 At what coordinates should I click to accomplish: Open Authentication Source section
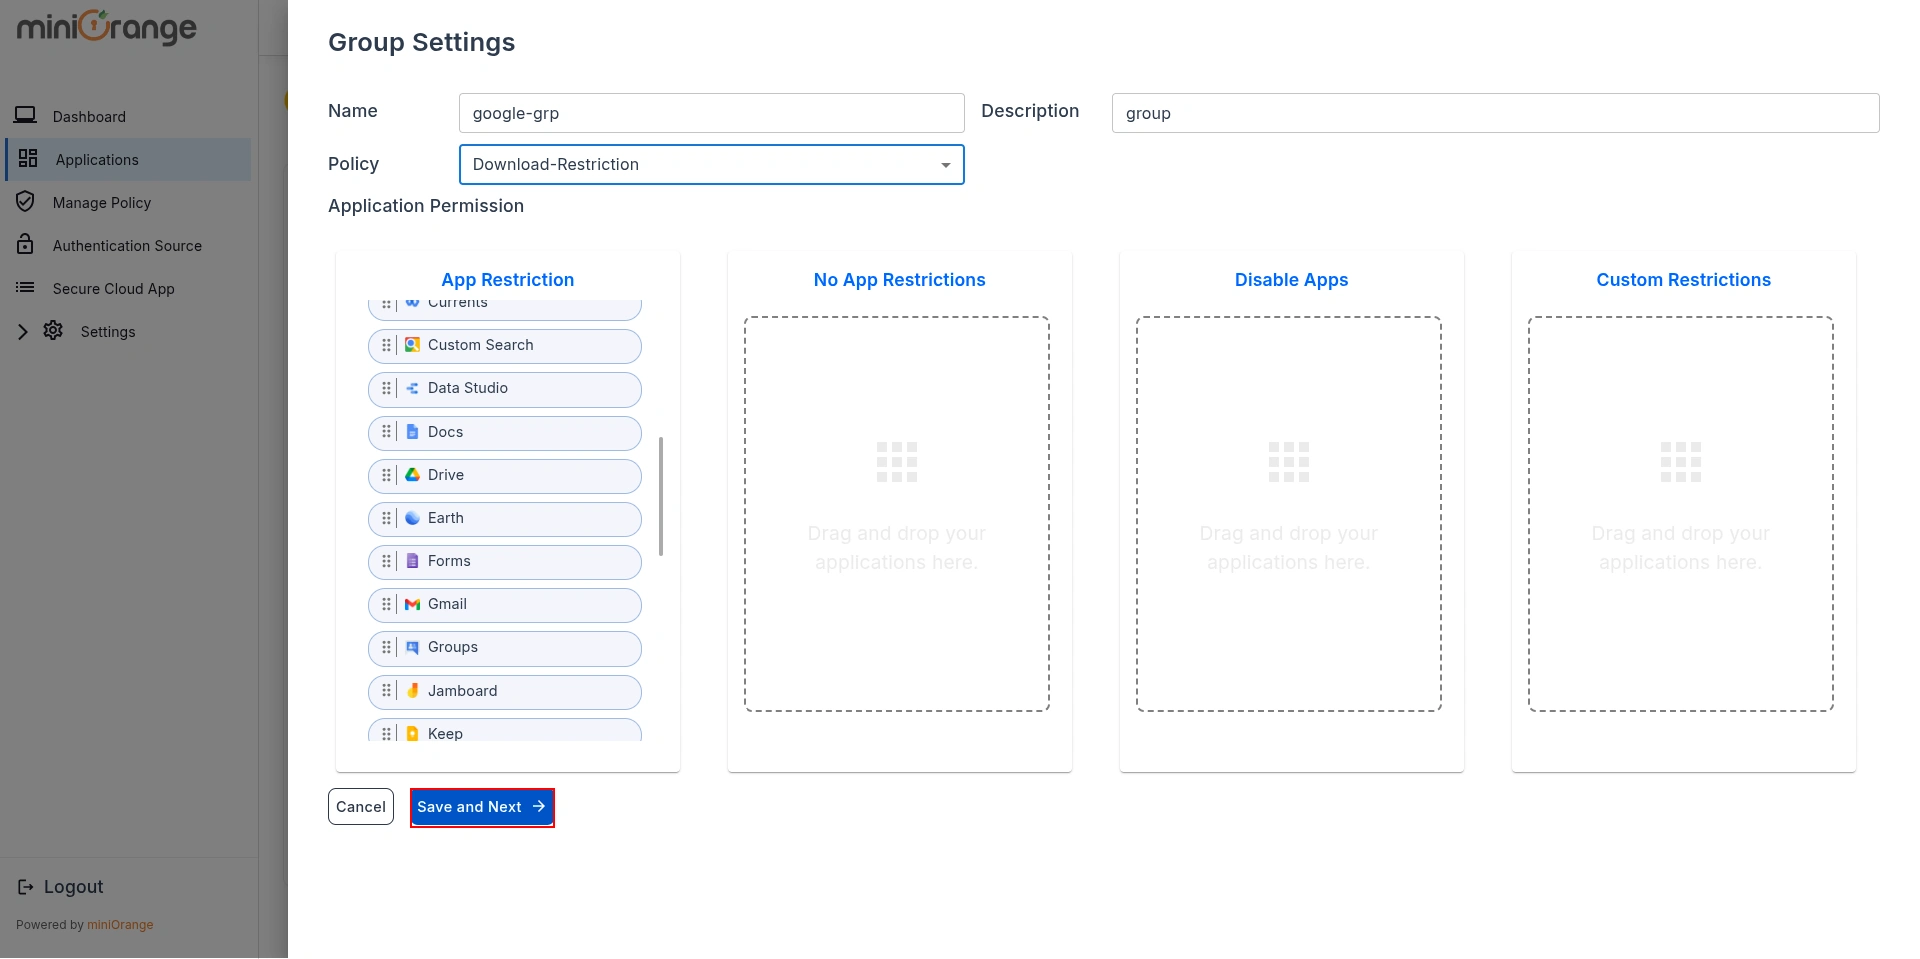tap(128, 245)
